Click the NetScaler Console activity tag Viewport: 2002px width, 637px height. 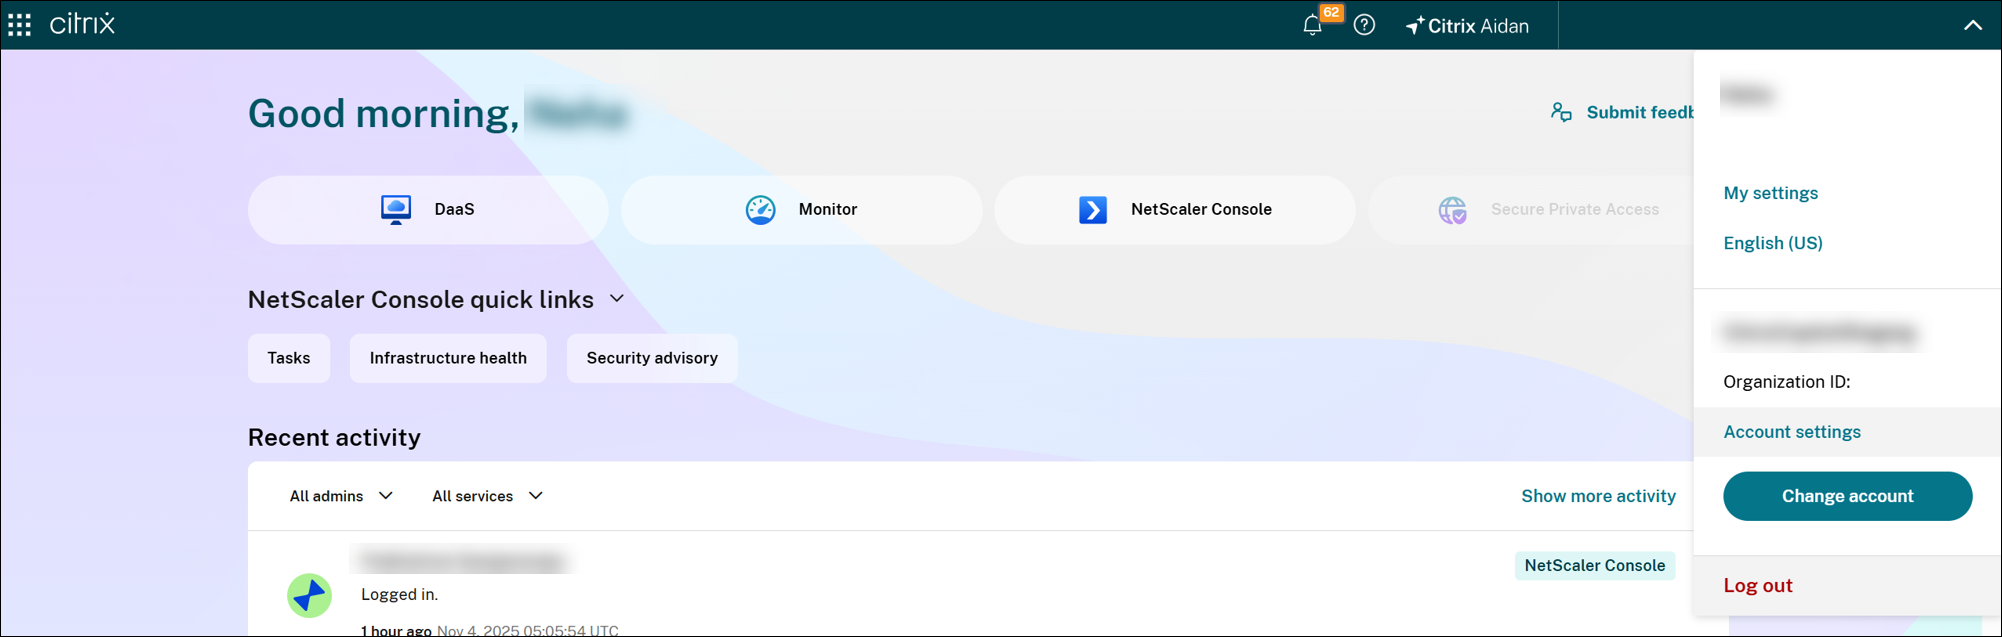(x=1595, y=565)
